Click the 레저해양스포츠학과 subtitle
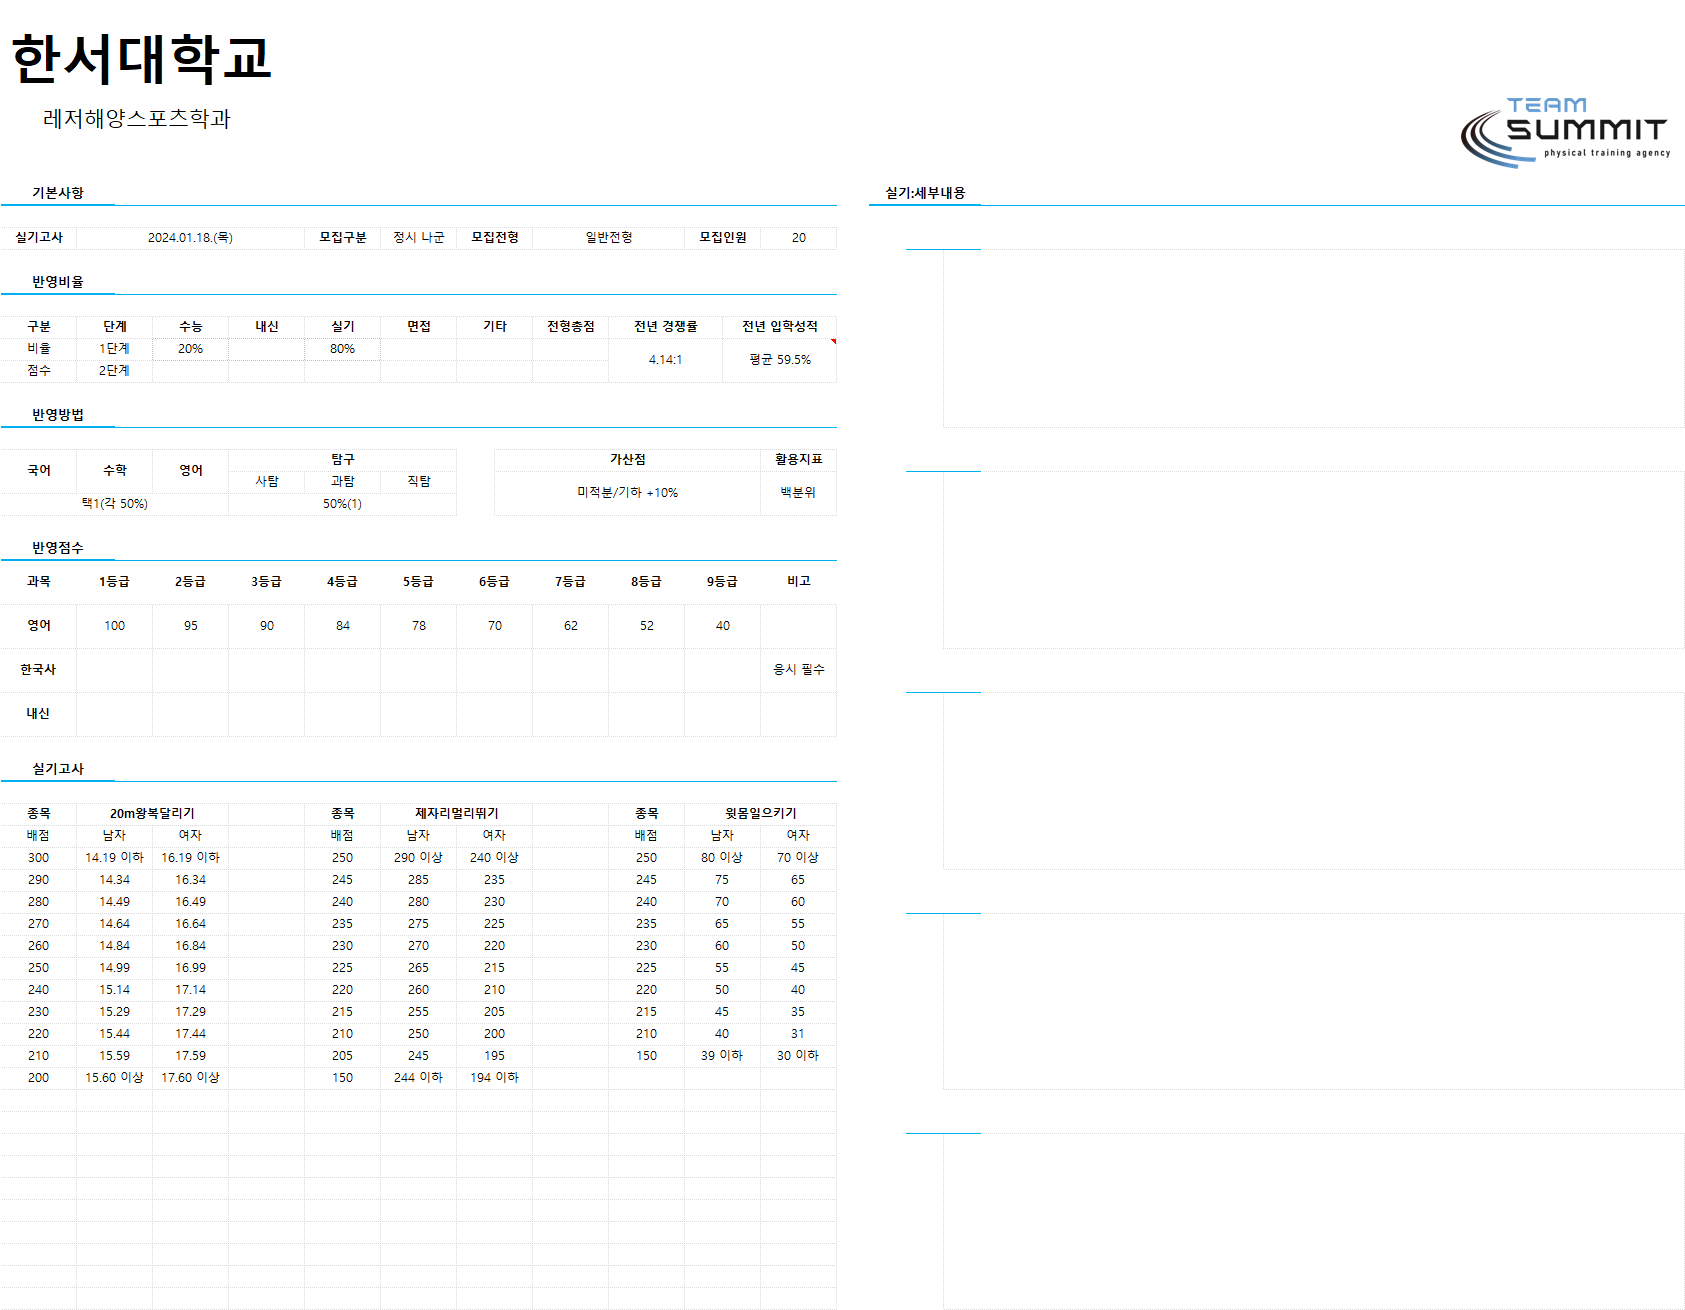 (x=136, y=118)
